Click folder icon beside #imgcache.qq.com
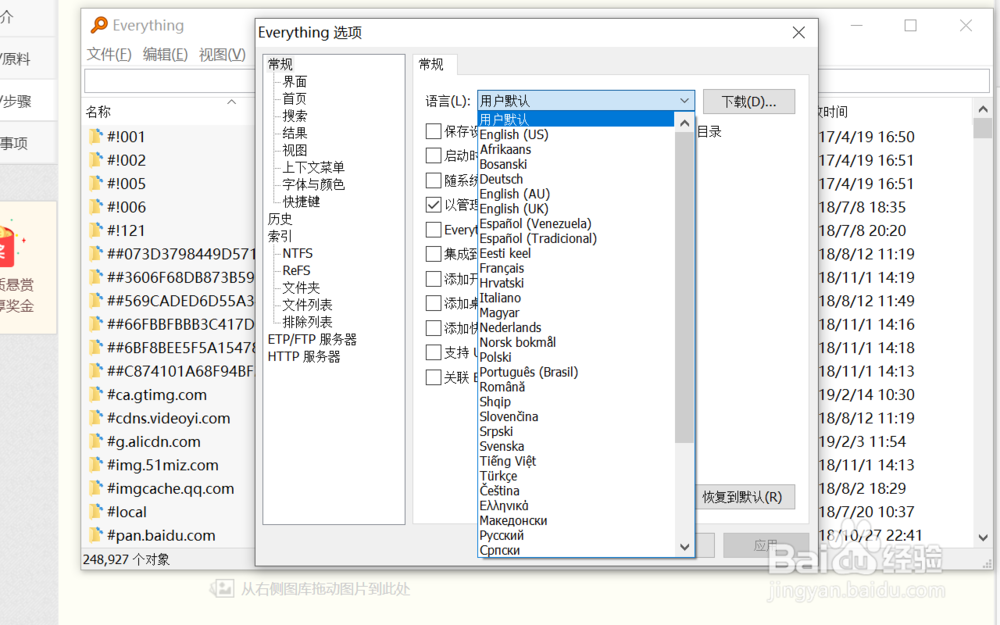The image size is (1000, 625). point(96,489)
